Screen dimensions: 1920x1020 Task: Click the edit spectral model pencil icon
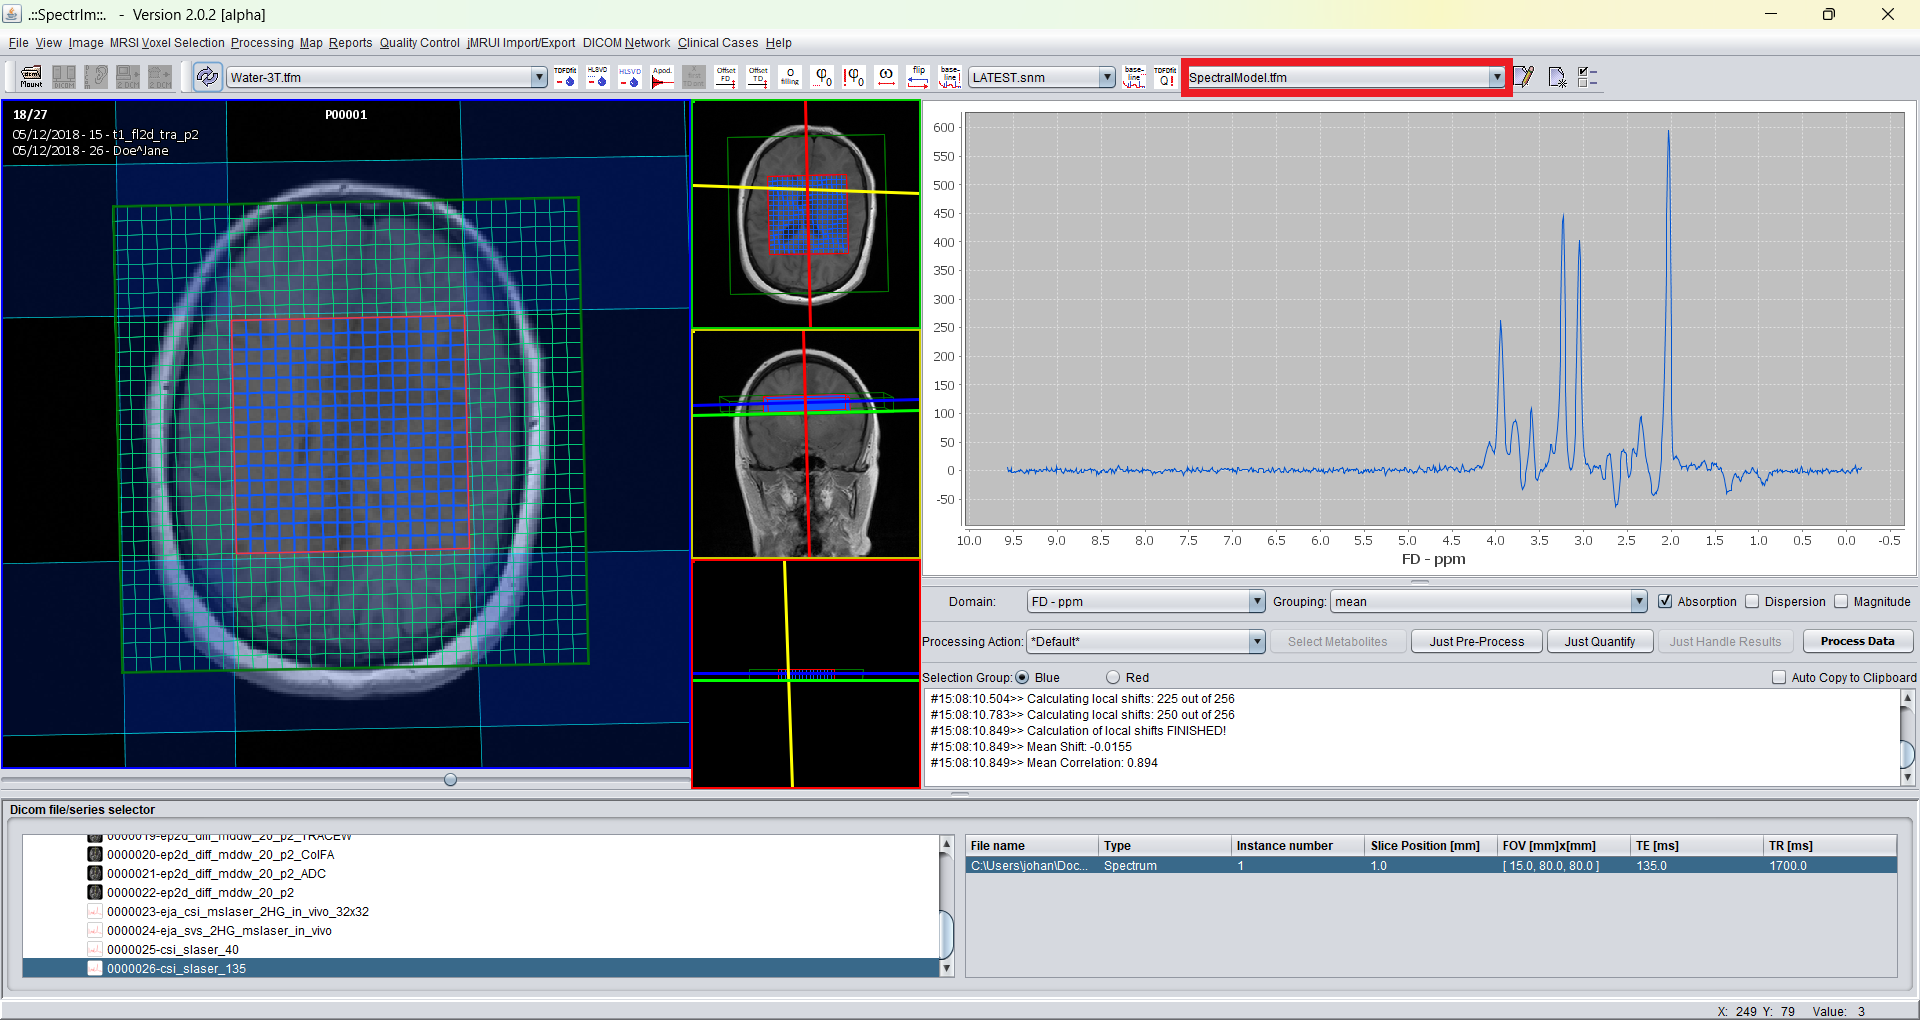tap(1524, 77)
